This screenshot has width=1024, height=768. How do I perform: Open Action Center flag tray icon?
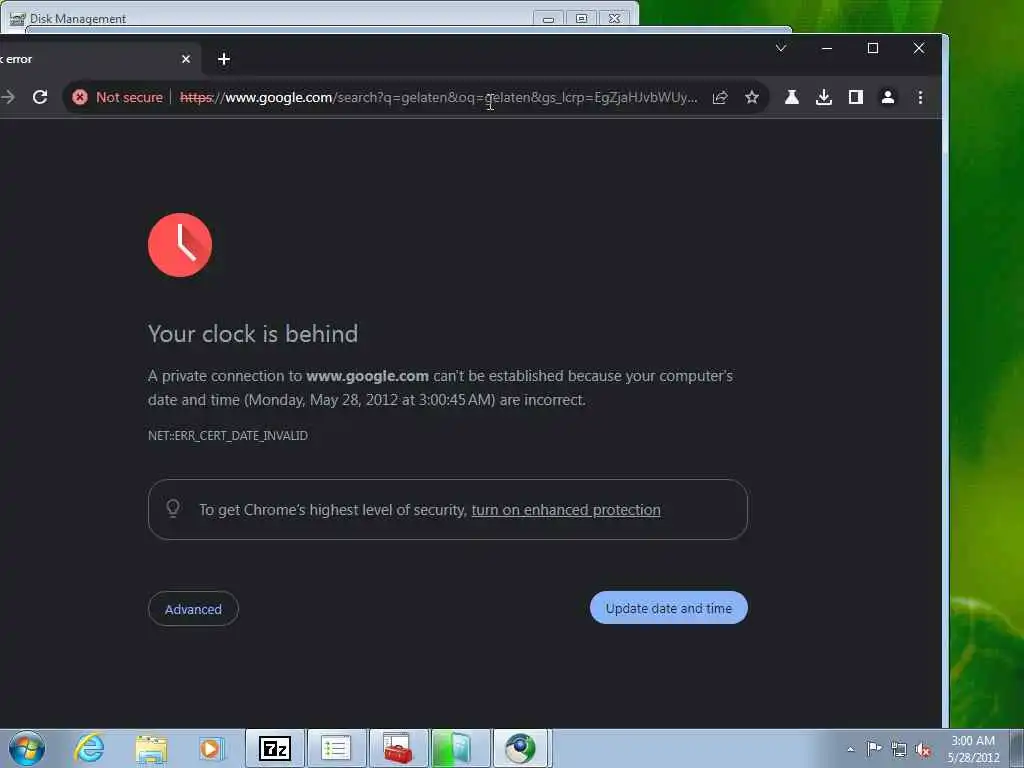tap(874, 748)
